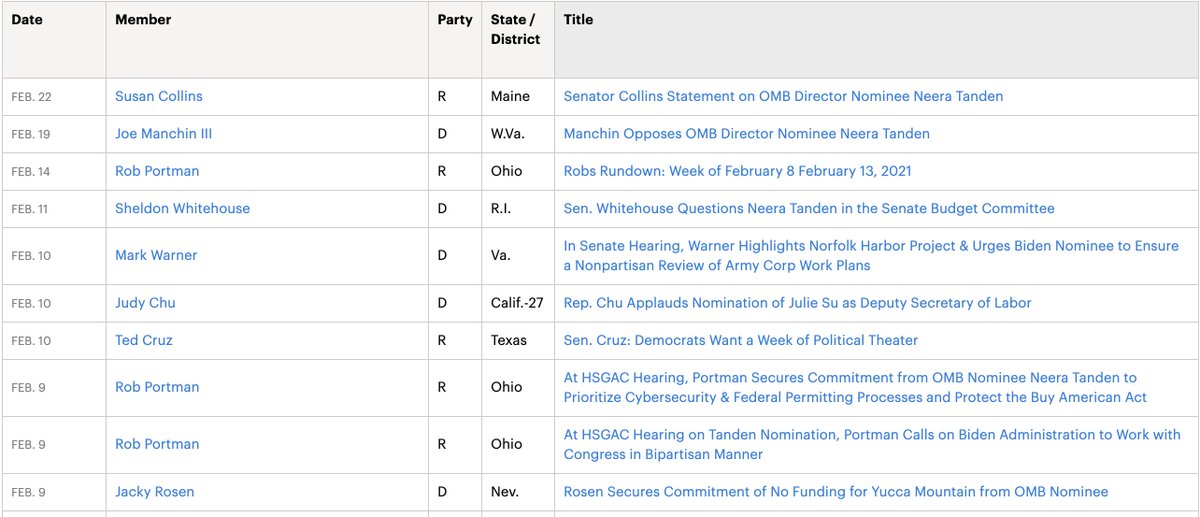
Task: Open Rob Portman link in Feb. 14 row
Action: click(157, 171)
